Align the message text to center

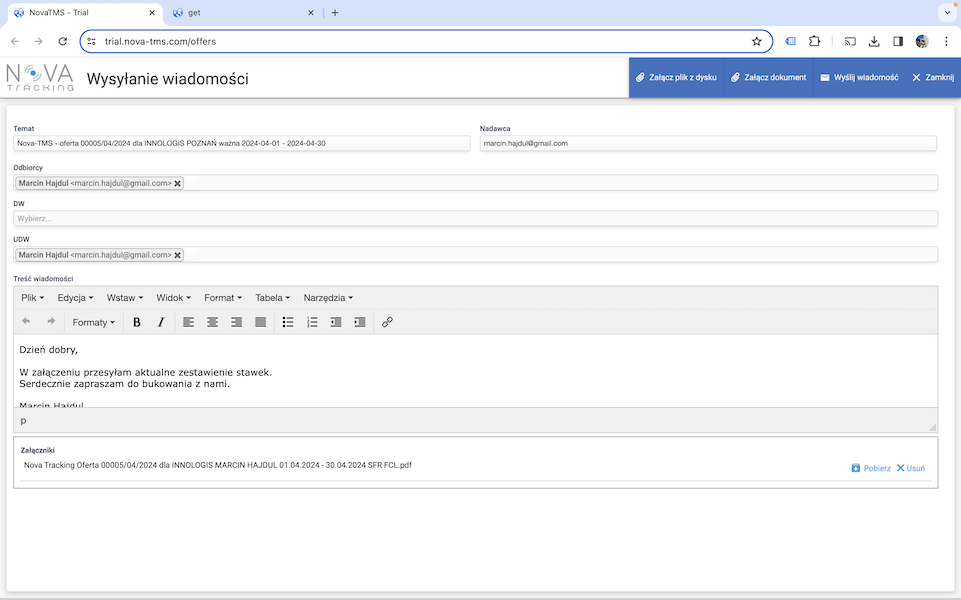click(212, 322)
